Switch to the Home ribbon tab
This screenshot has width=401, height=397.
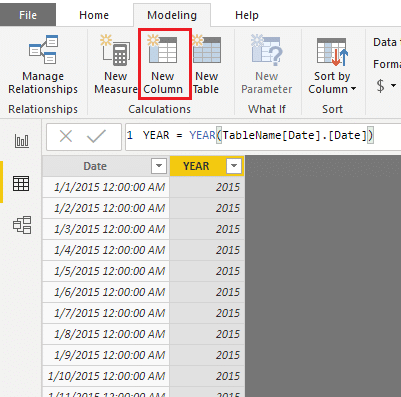(94, 15)
